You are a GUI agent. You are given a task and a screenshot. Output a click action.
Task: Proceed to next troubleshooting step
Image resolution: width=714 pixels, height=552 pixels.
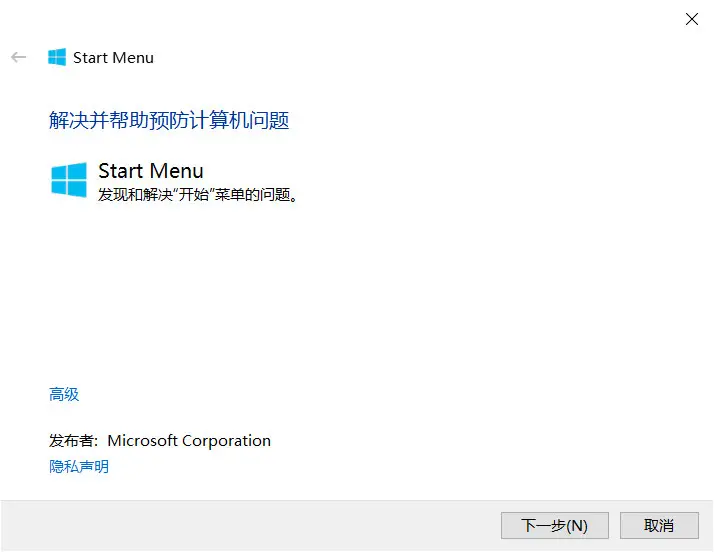[x=555, y=526]
